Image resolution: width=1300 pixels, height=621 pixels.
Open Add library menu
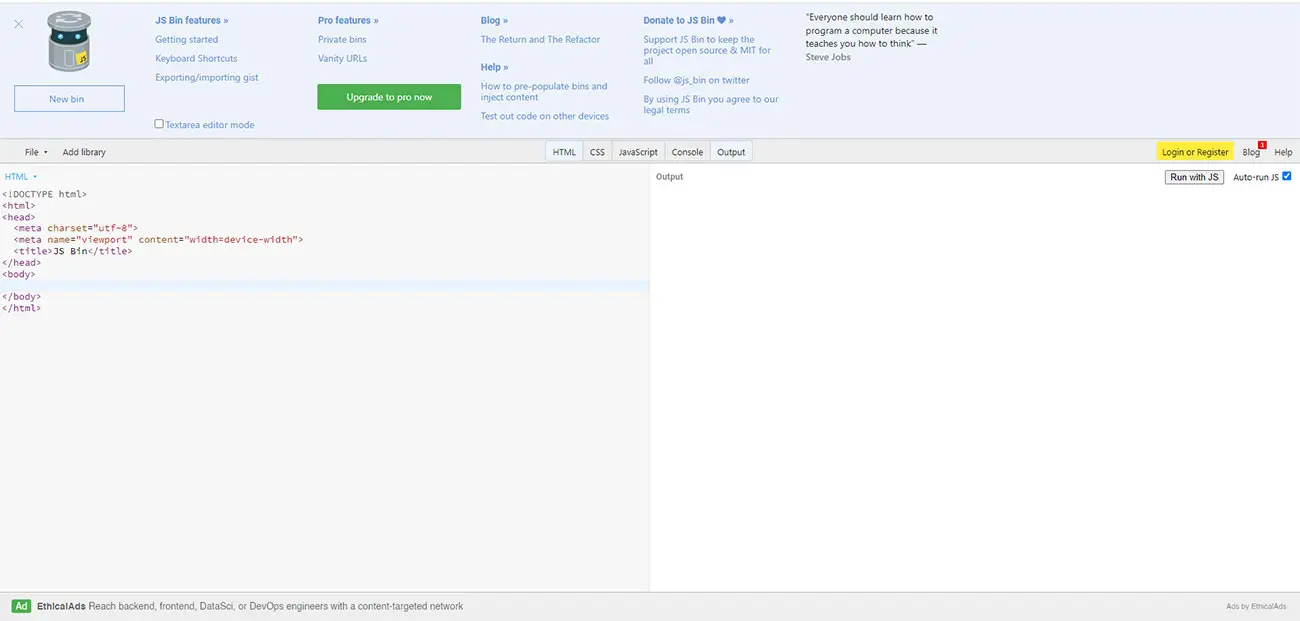point(84,152)
